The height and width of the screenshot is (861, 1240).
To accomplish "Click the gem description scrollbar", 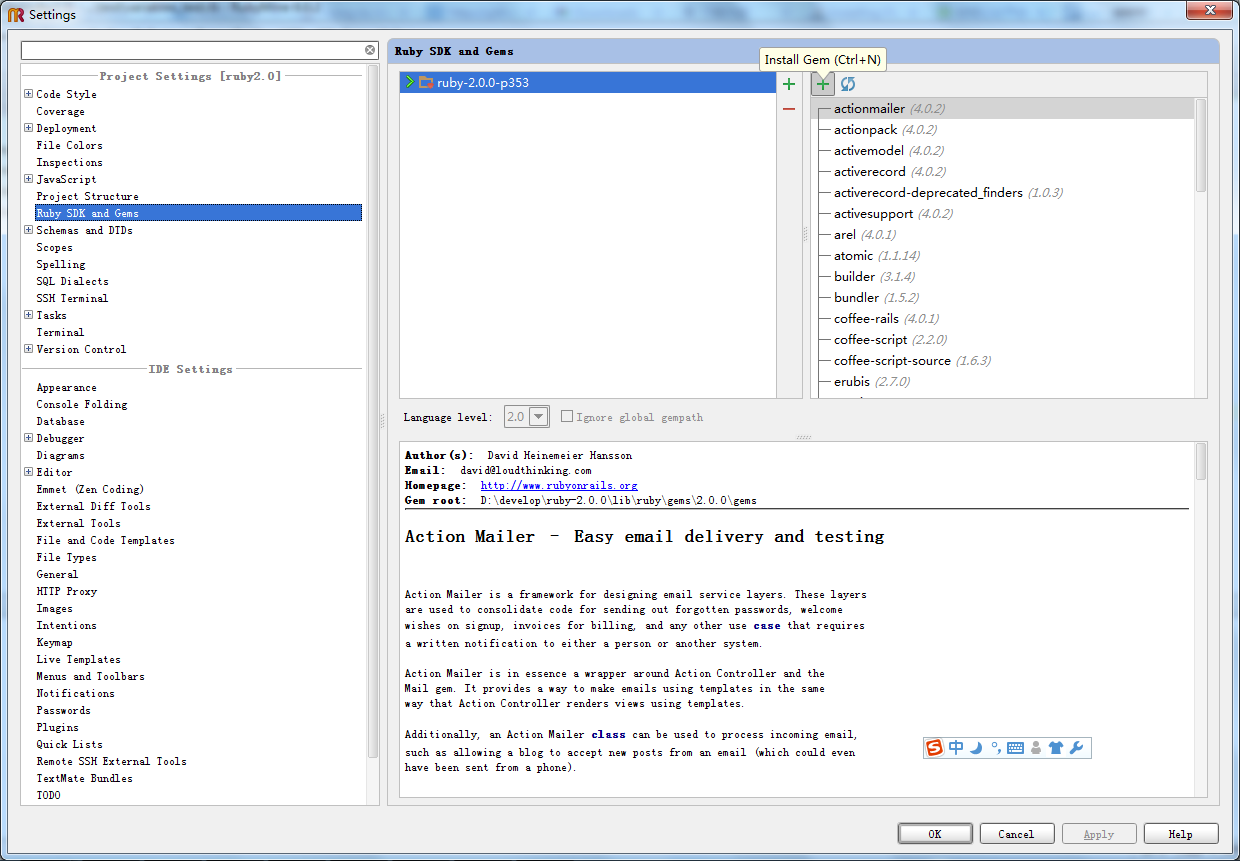I will pyautogui.click(x=1201, y=462).
